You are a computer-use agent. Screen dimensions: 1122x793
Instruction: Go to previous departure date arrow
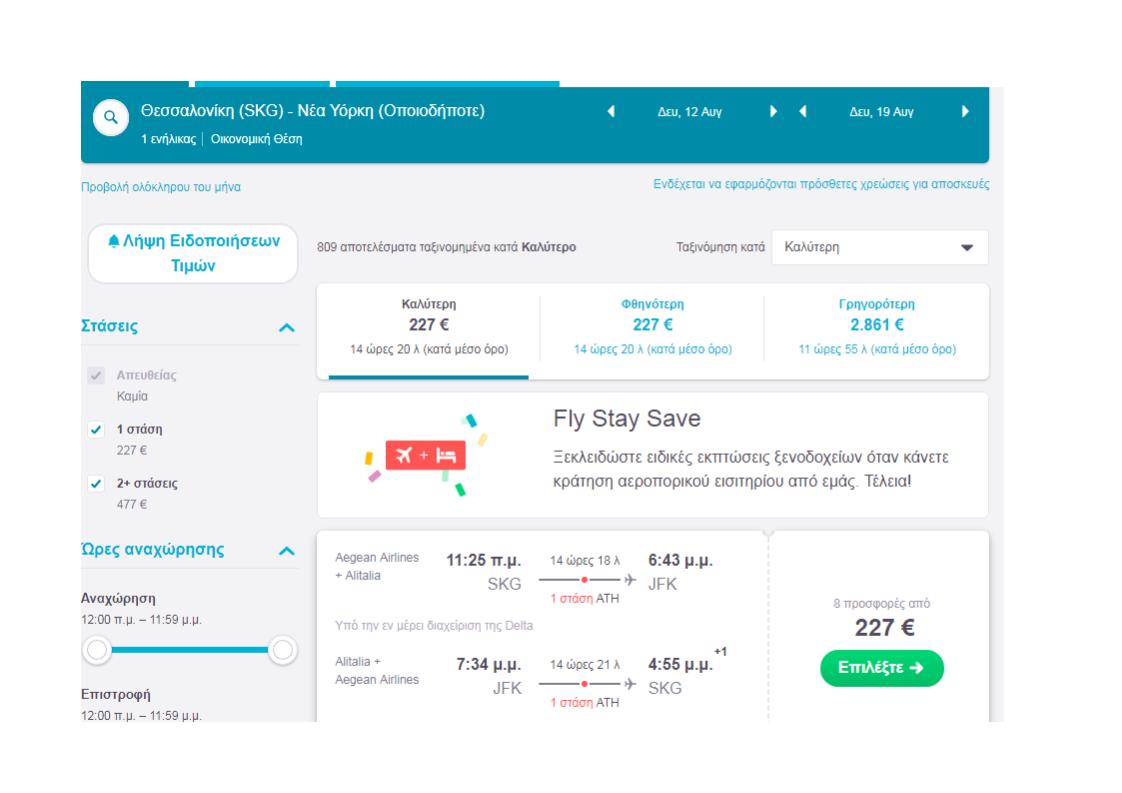pyautogui.click(x=611, y=112)
